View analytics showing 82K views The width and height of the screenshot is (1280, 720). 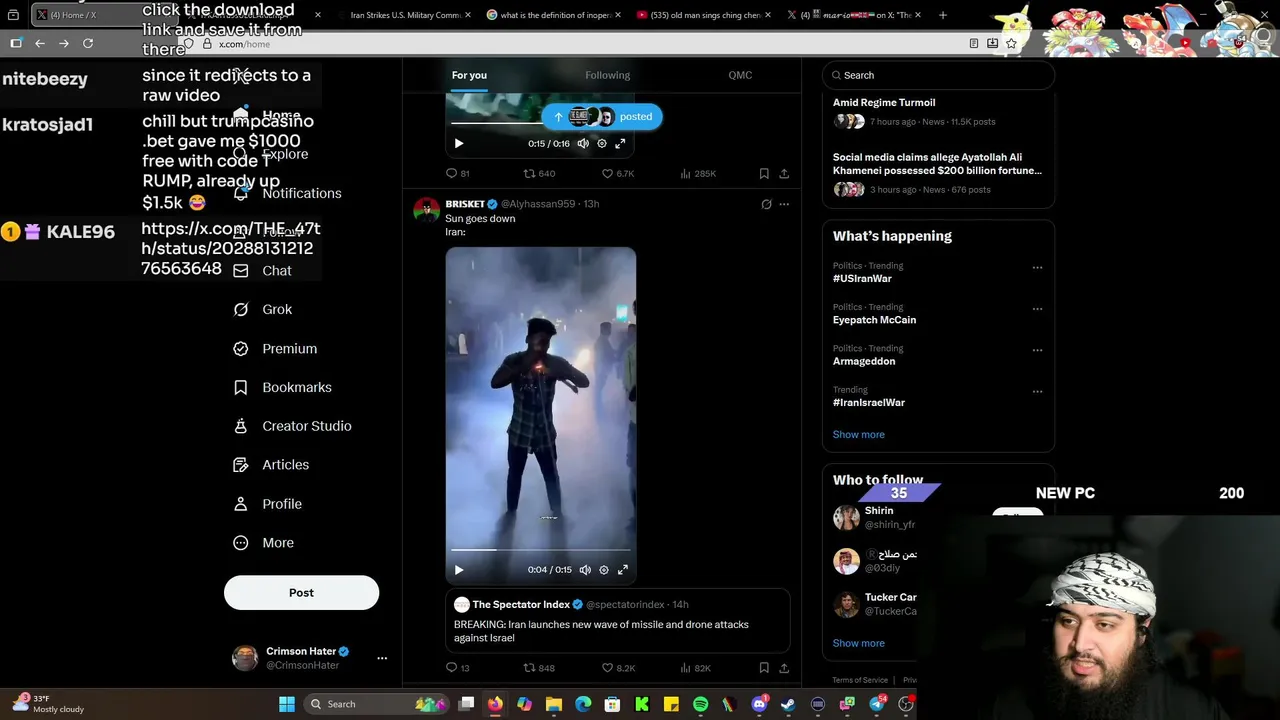695,668
